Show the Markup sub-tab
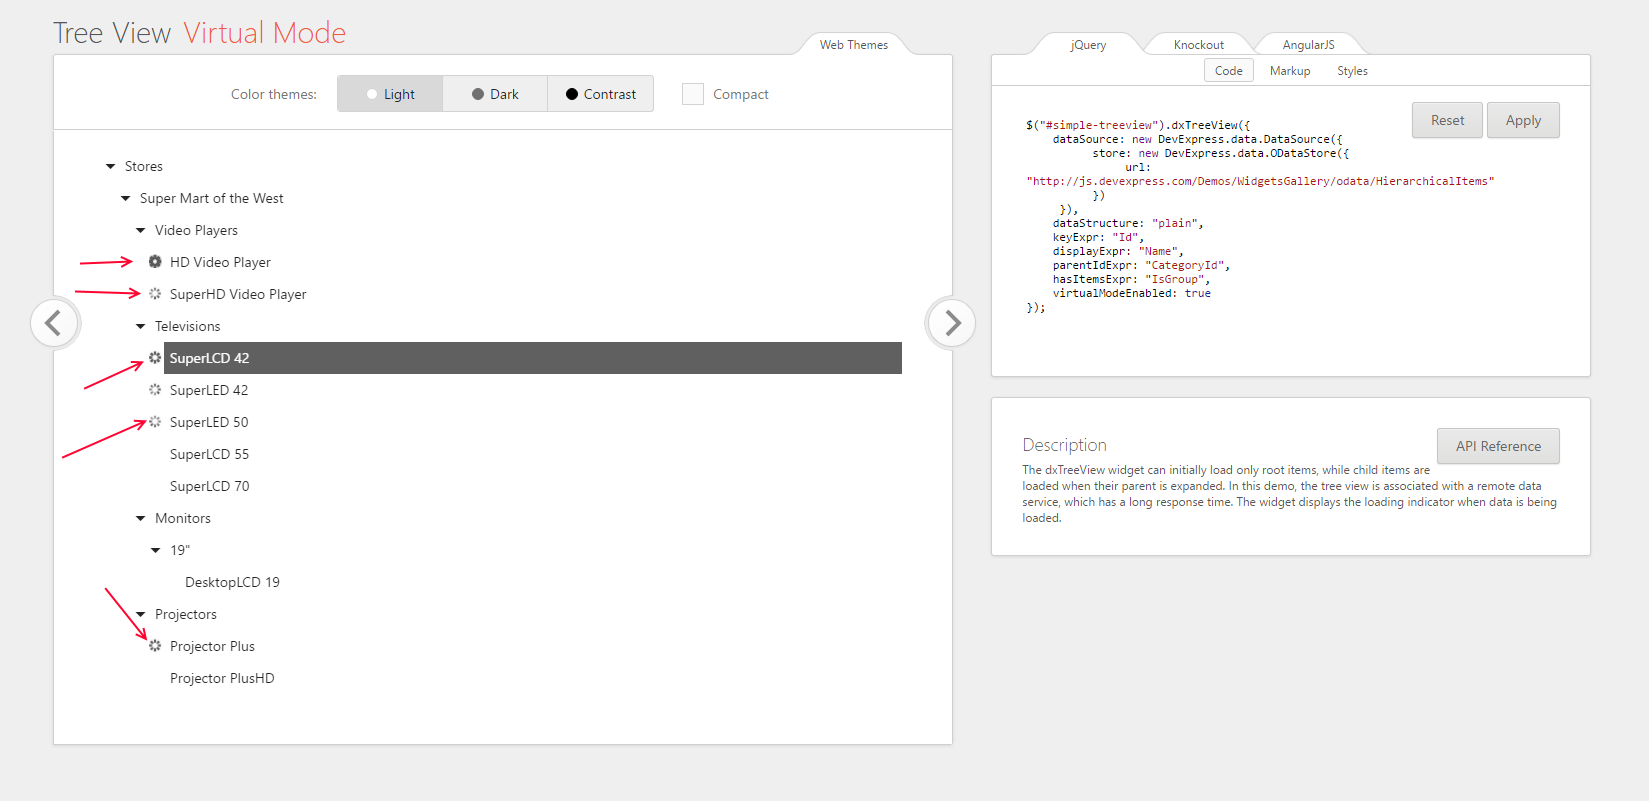 pos(1290,71)
